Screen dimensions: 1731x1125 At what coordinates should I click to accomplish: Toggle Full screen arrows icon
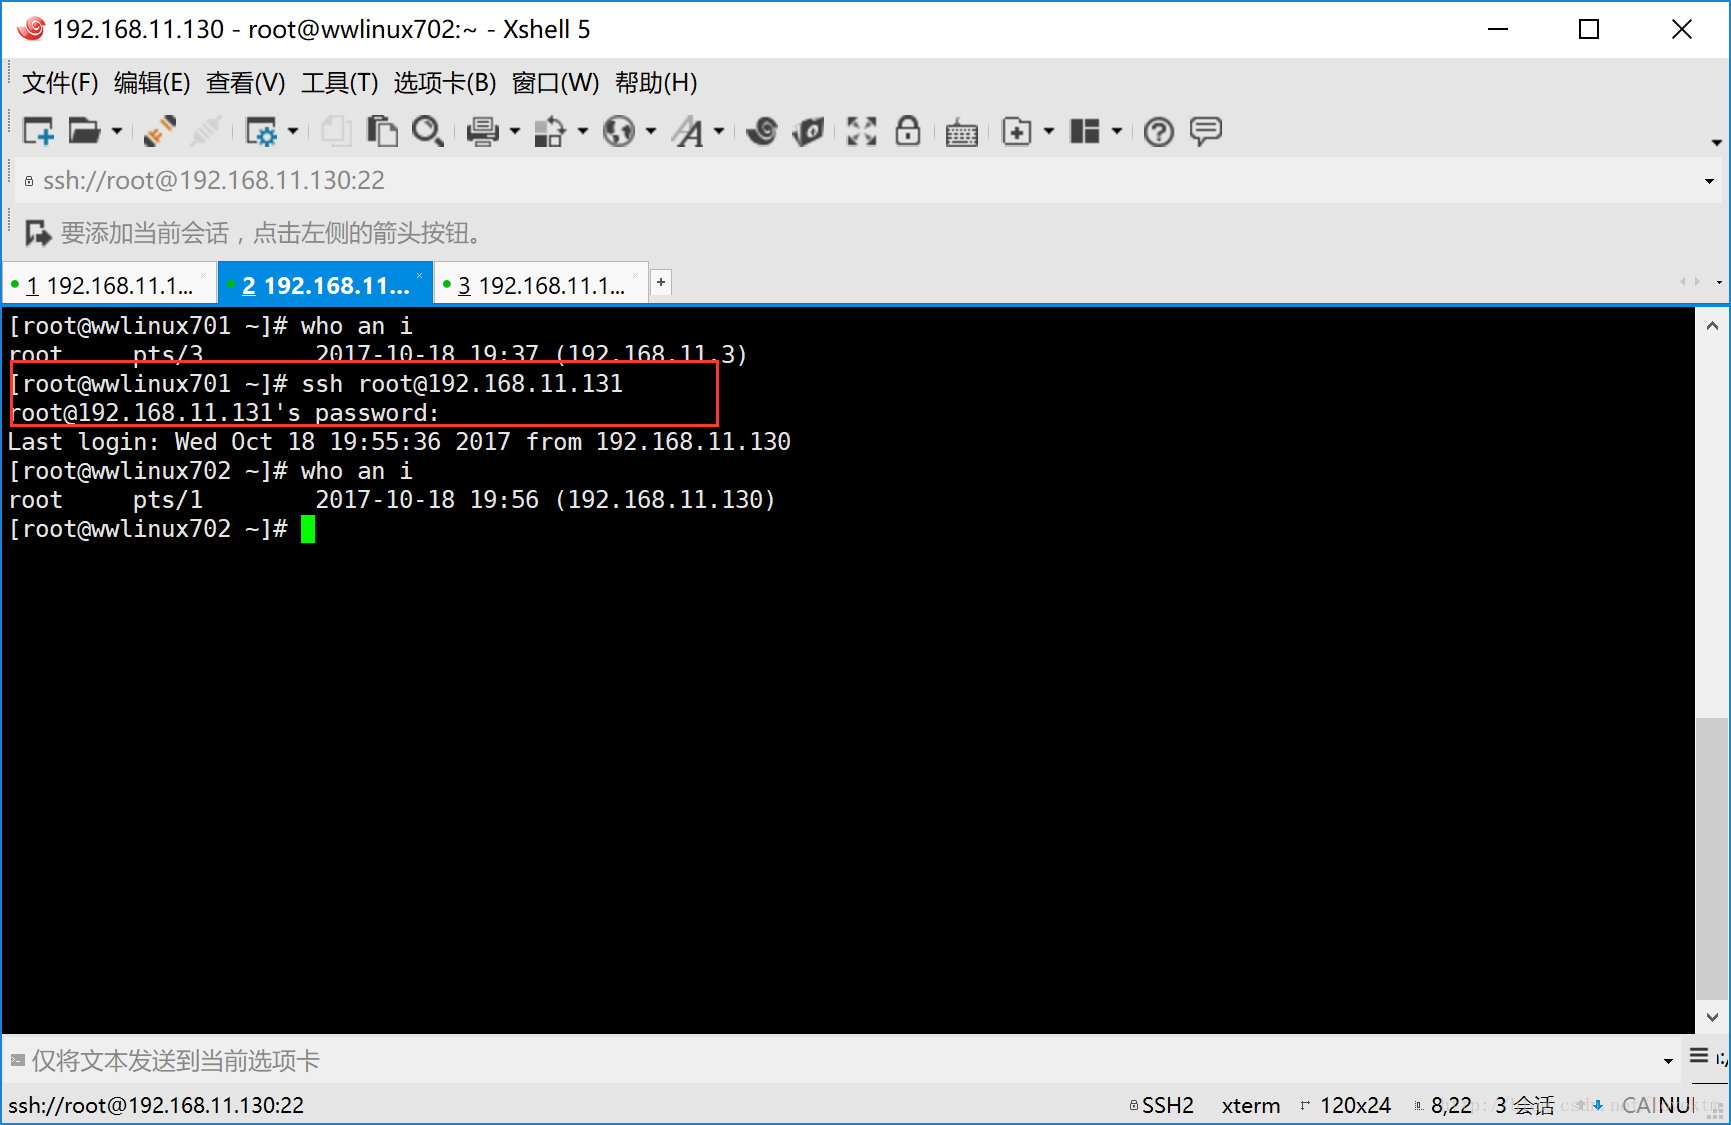click(861, 131)
